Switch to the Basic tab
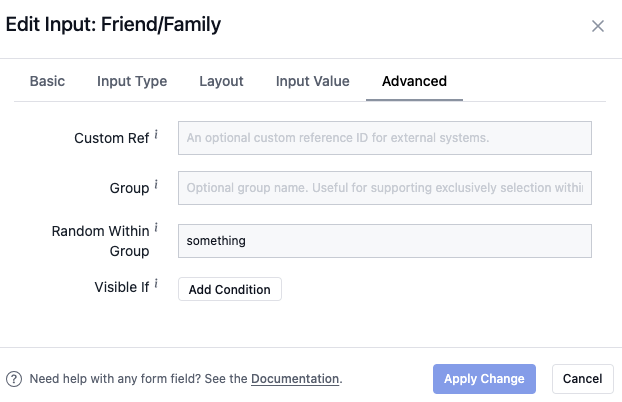Viewport: 622px width, 402px height. coord(47,81)
